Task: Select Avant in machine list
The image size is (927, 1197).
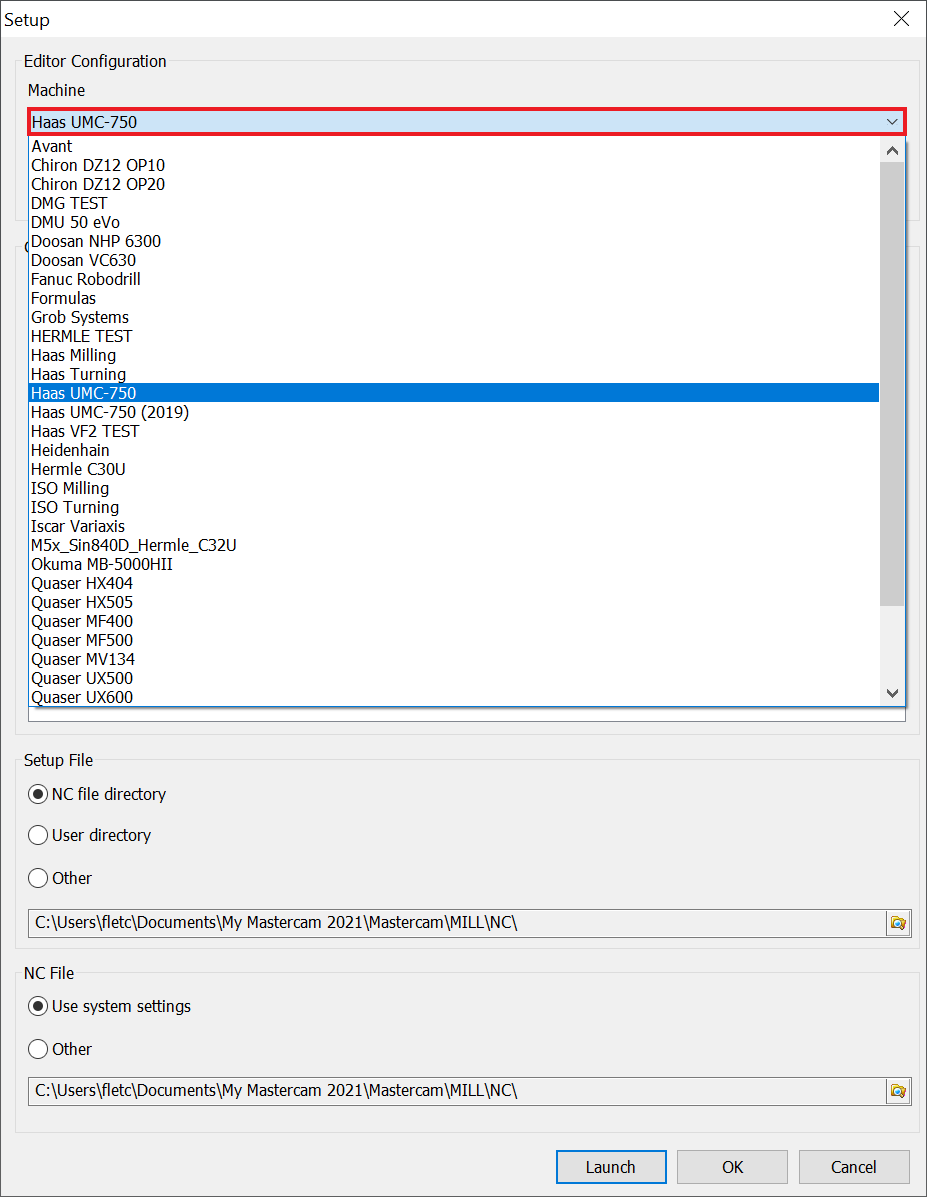Action: [454, 147]
